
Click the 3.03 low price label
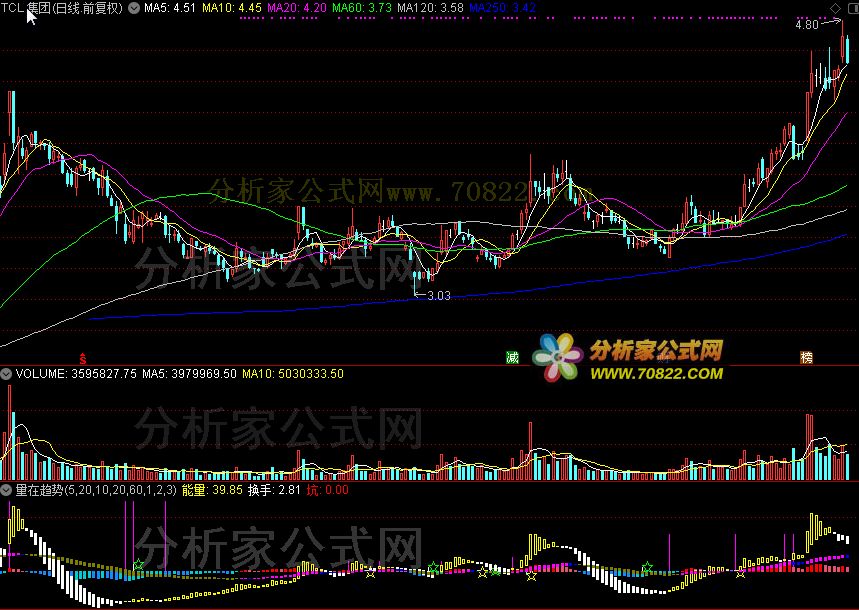pyautogui.click(x=438, y=296)
